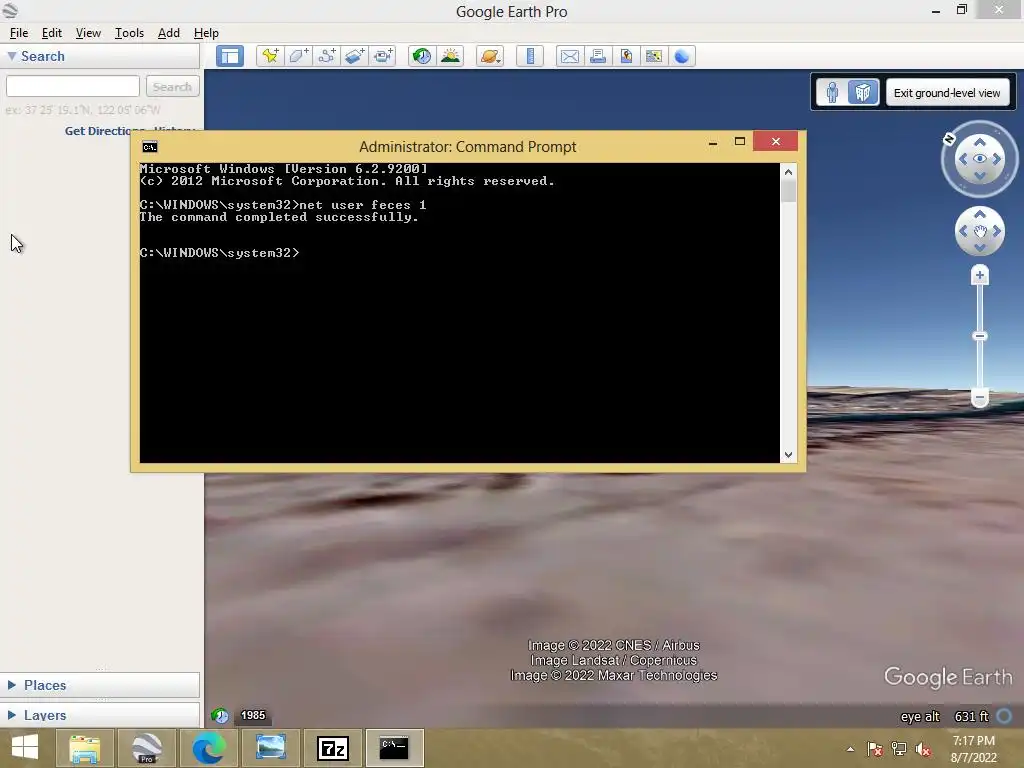Screen dimensions: 1024x768
Task: Click Save Image toolbar icon
Action: pyautogui.click(x=626, y=56)
